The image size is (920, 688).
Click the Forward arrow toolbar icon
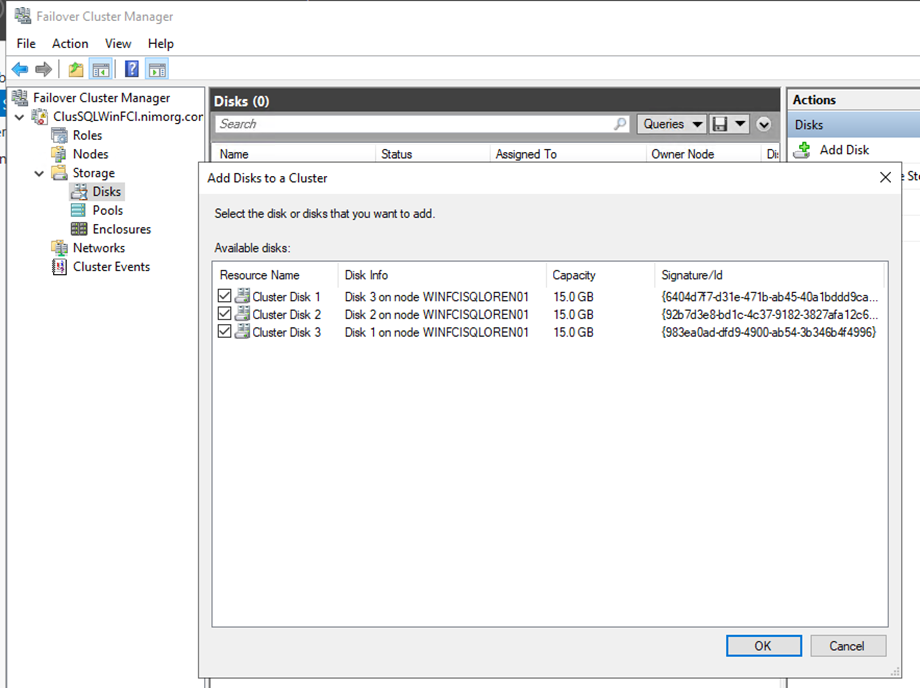(x=43, y=69)
